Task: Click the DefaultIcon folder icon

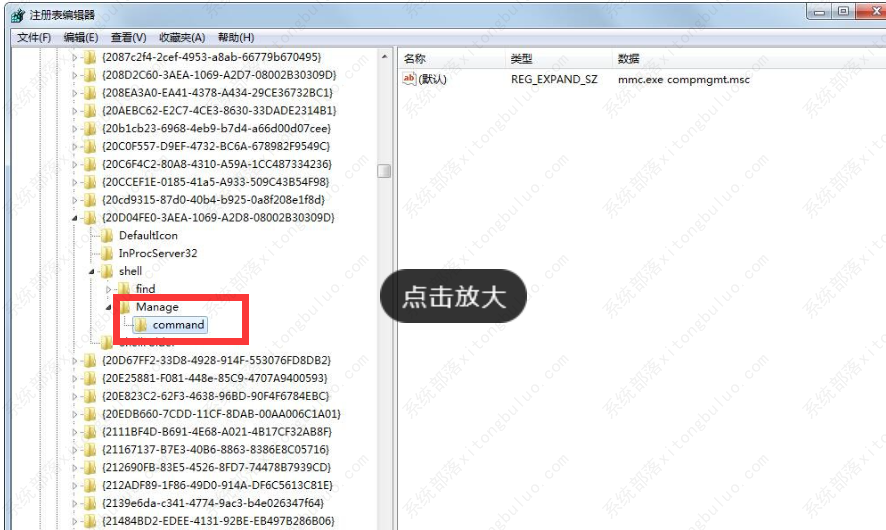Action: pyautogui.click(x=107, y=235)
